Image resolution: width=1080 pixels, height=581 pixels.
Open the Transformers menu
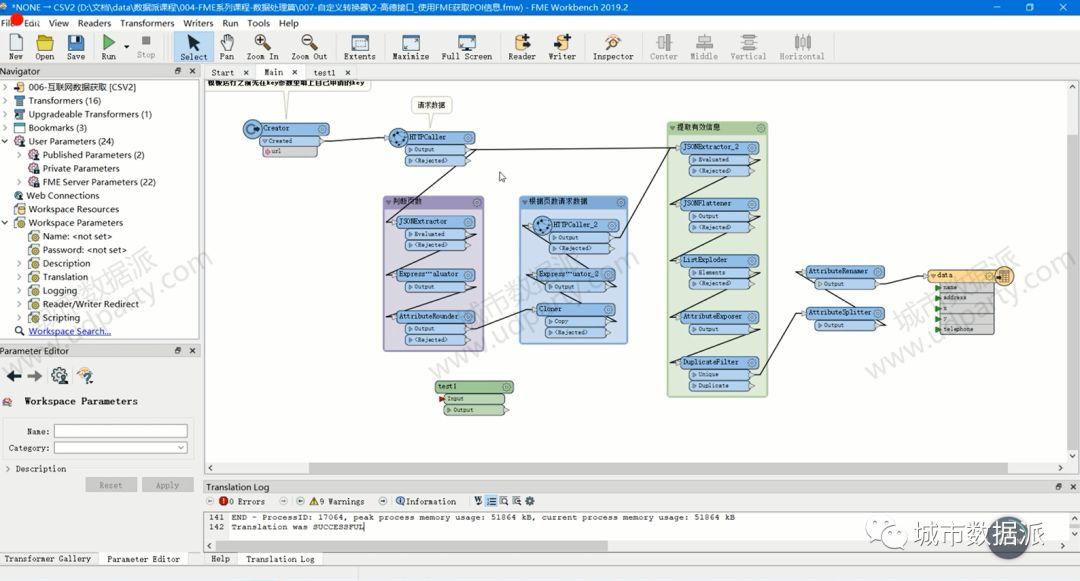(x=147, y=23)
